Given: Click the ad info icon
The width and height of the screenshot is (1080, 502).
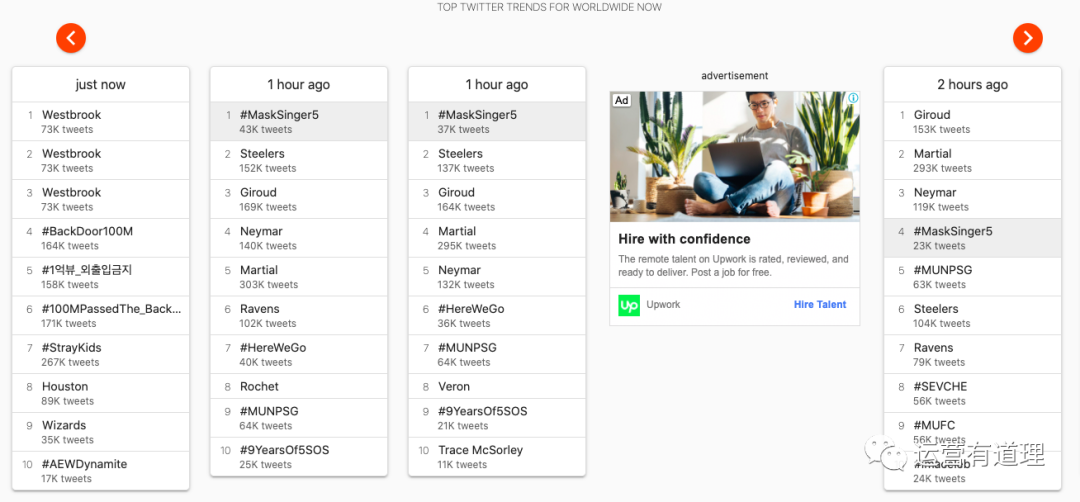Looking at the screenshot, I should pyautogui.click(x=853, y=99).
